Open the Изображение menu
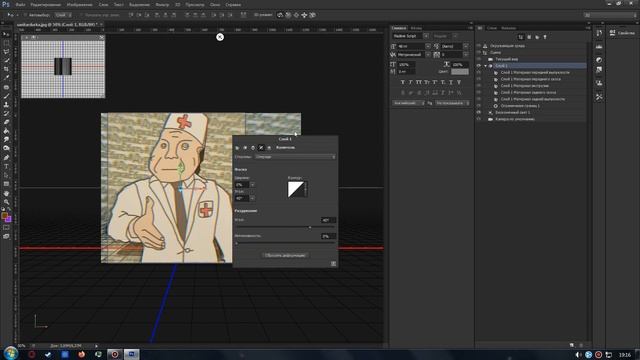Screen dimensions: 640x360 (79, 4)
